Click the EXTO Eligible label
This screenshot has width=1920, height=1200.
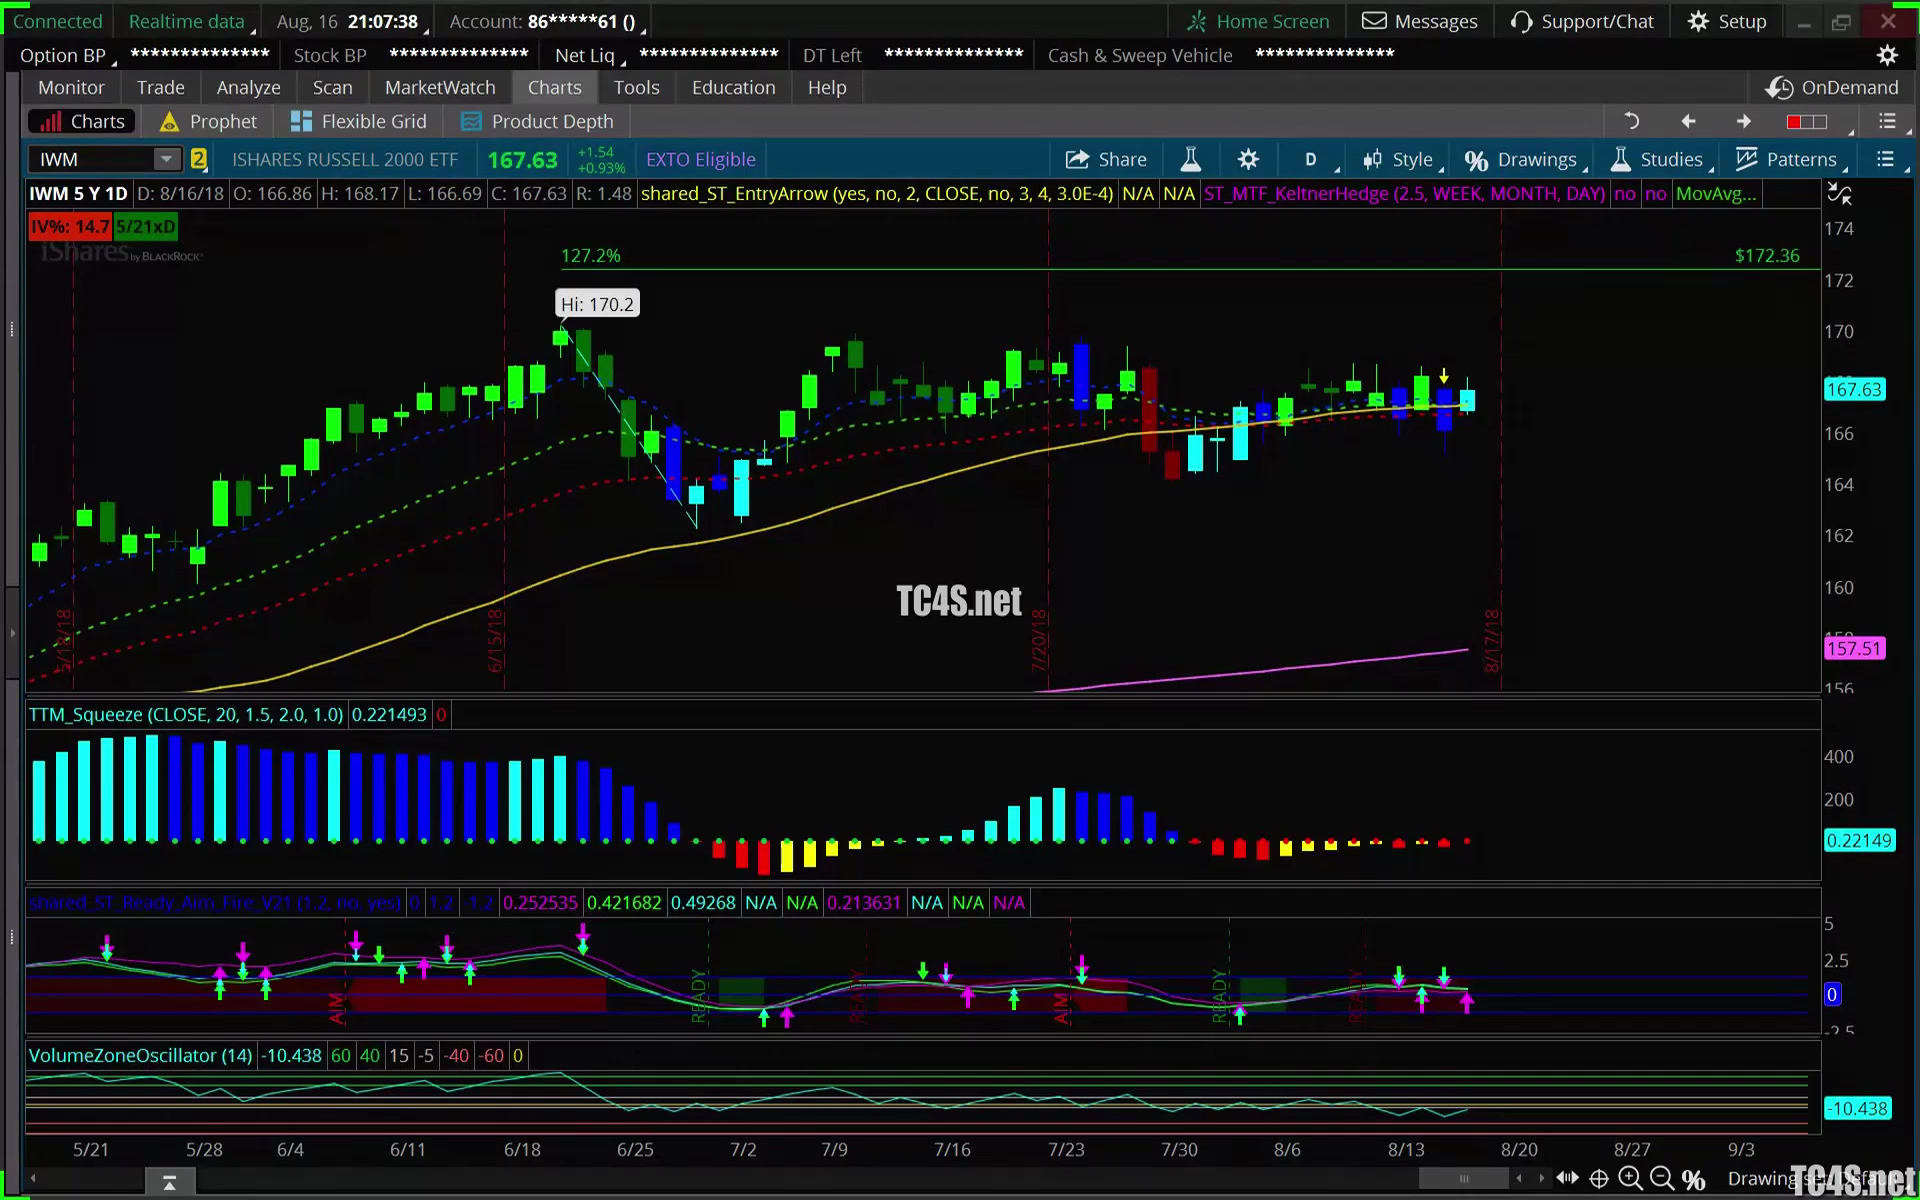pyautogui.click(x=701, y=159)
